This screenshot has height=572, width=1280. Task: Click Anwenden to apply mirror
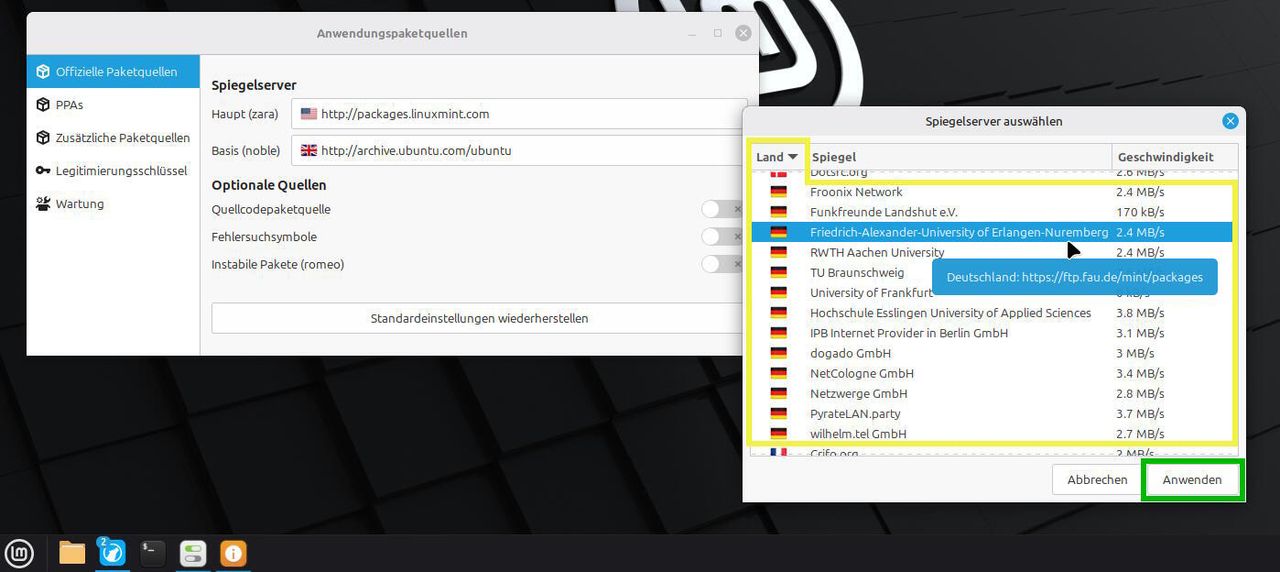(x=1192, y=480)
